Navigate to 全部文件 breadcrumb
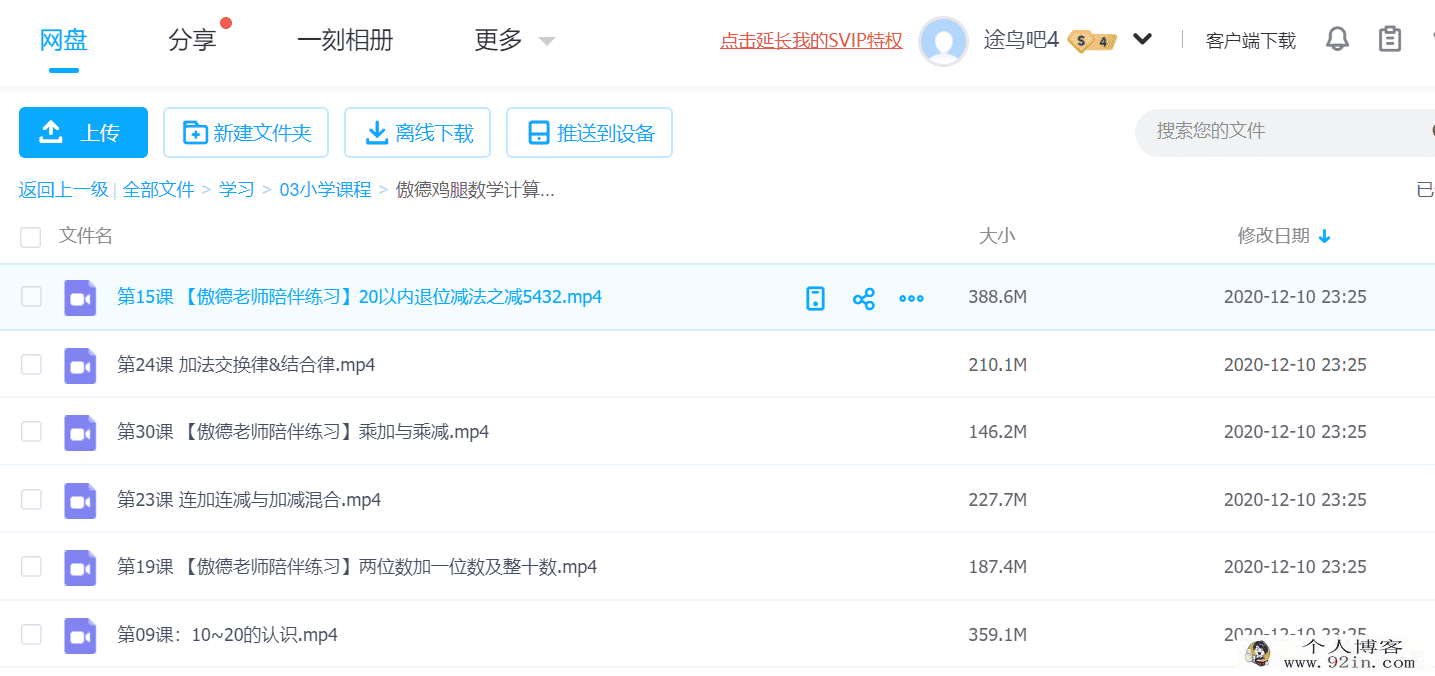1435x676 pixels. click(x=158, y=190)
